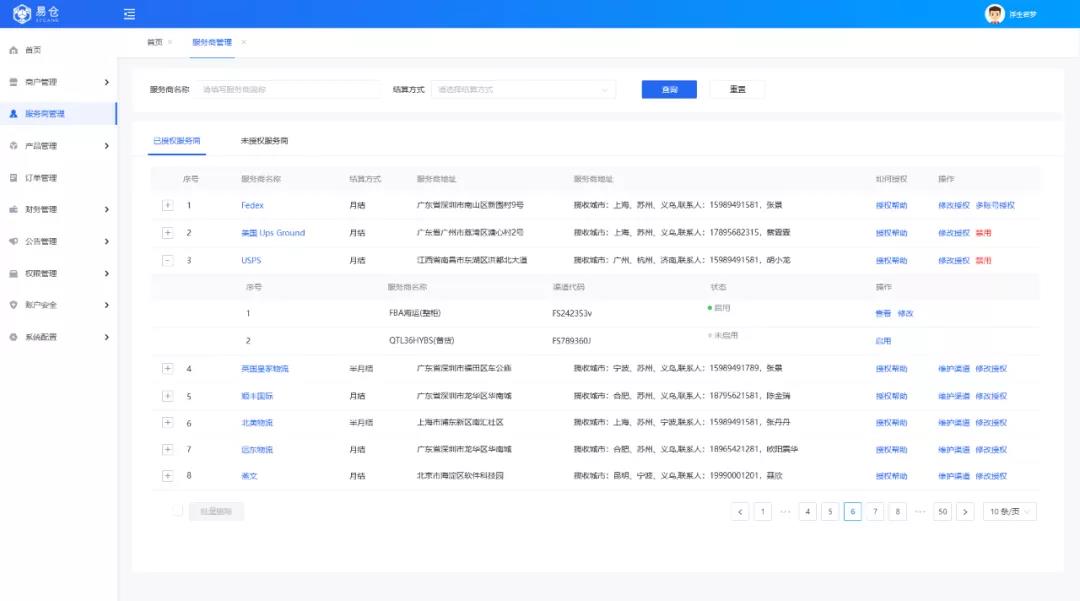The height and width of the screenshot is (601, 1080).
Task: Click the hamburger menu collapse icon
Action: coord(129,14)
